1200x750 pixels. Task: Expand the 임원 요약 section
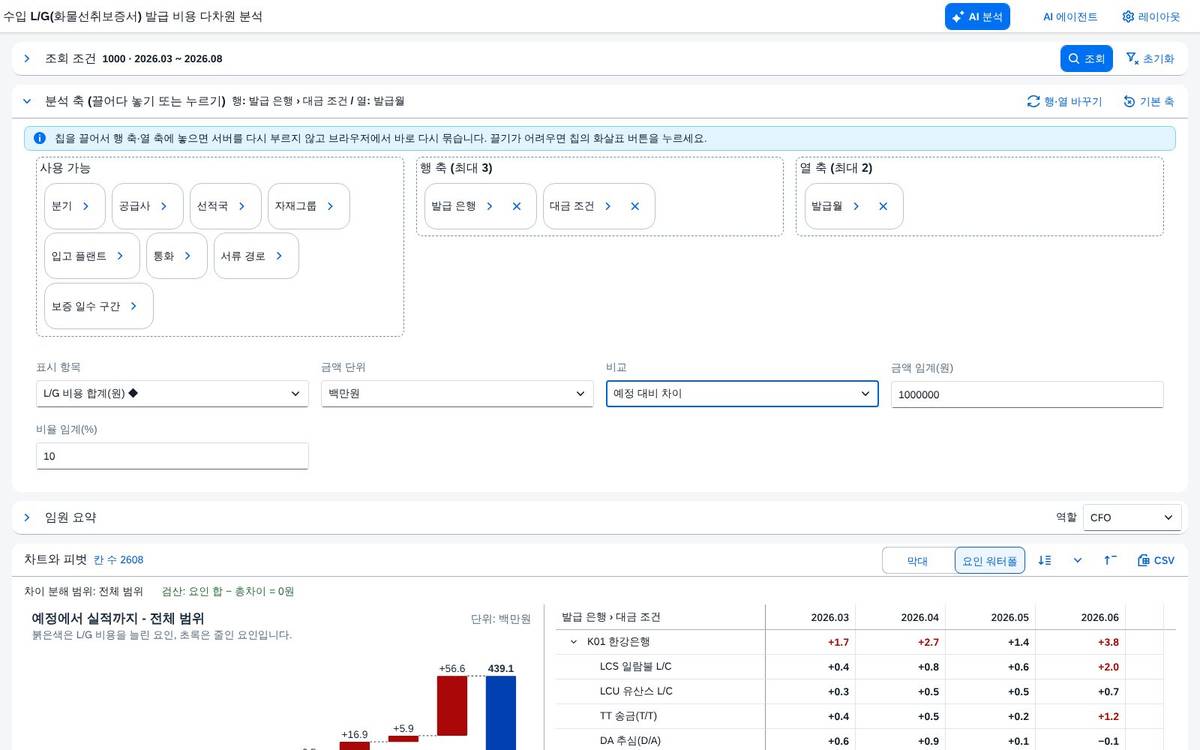(x=27, y=517)
